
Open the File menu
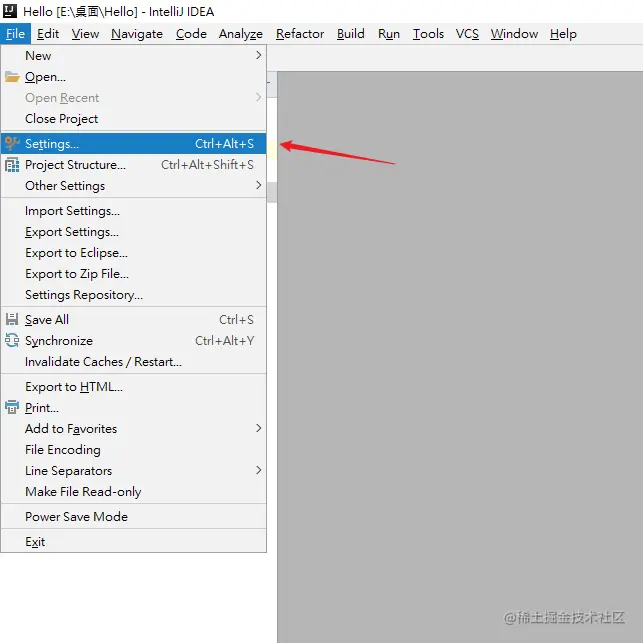point(16,34)
